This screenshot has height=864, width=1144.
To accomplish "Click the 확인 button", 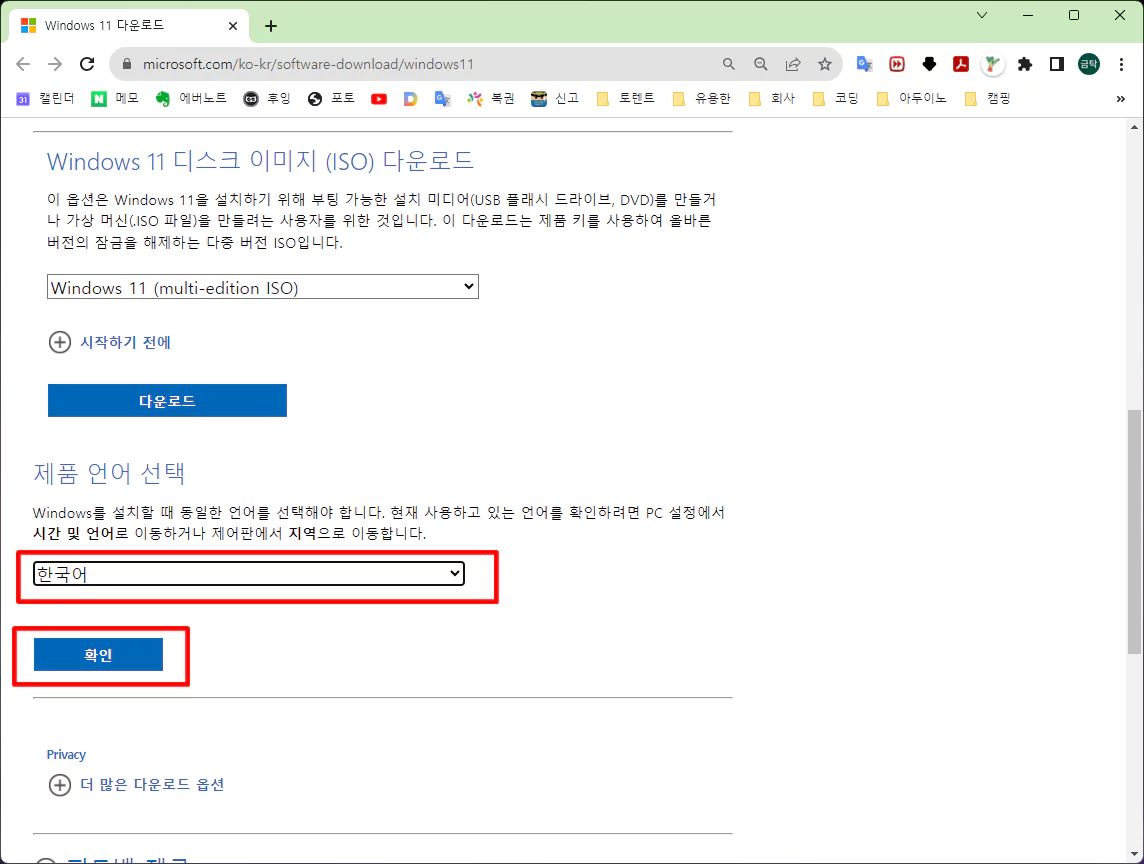I will click(x=98, y=655).
